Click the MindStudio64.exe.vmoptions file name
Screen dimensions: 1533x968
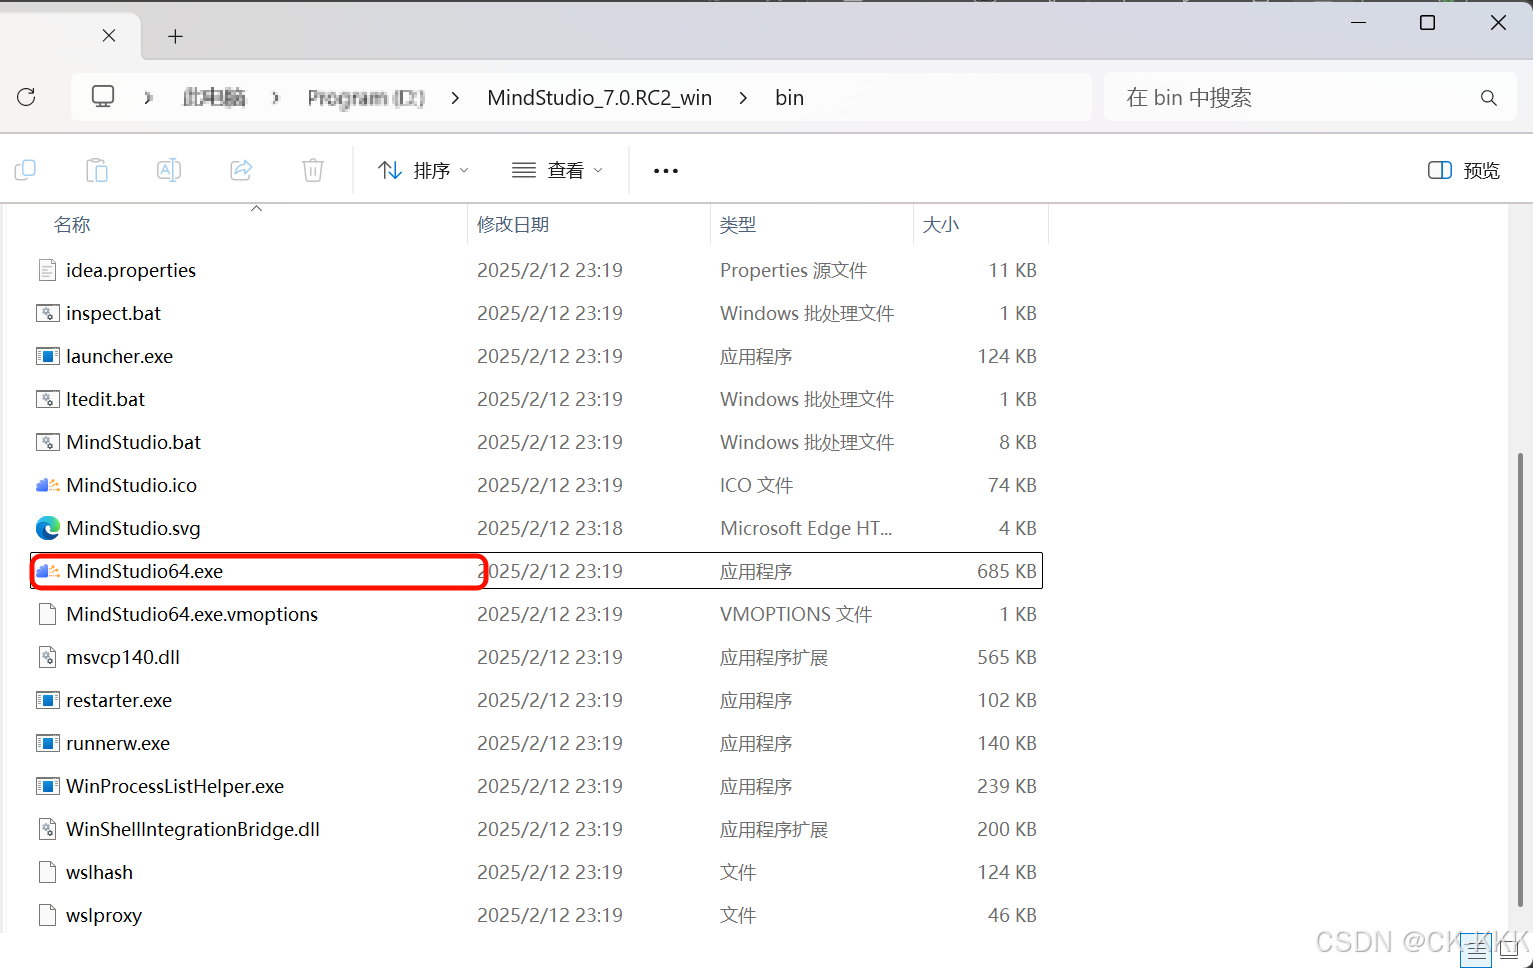point(192,614)
